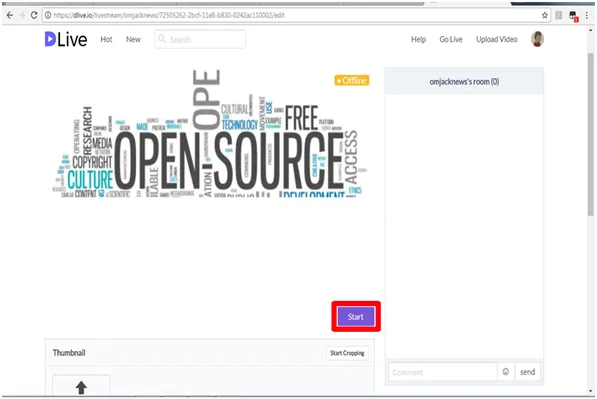The image size is (597, 399).
Task: Choose Upload Video in the header
Action: point(496,39)
